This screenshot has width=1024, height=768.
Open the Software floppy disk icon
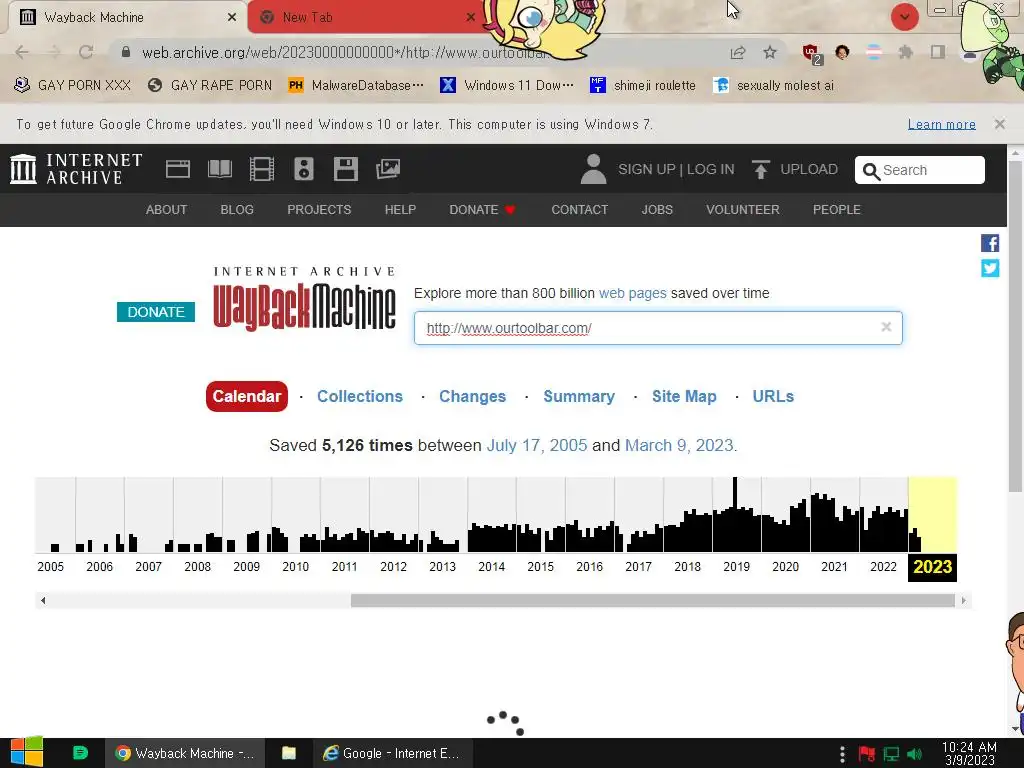345,169
